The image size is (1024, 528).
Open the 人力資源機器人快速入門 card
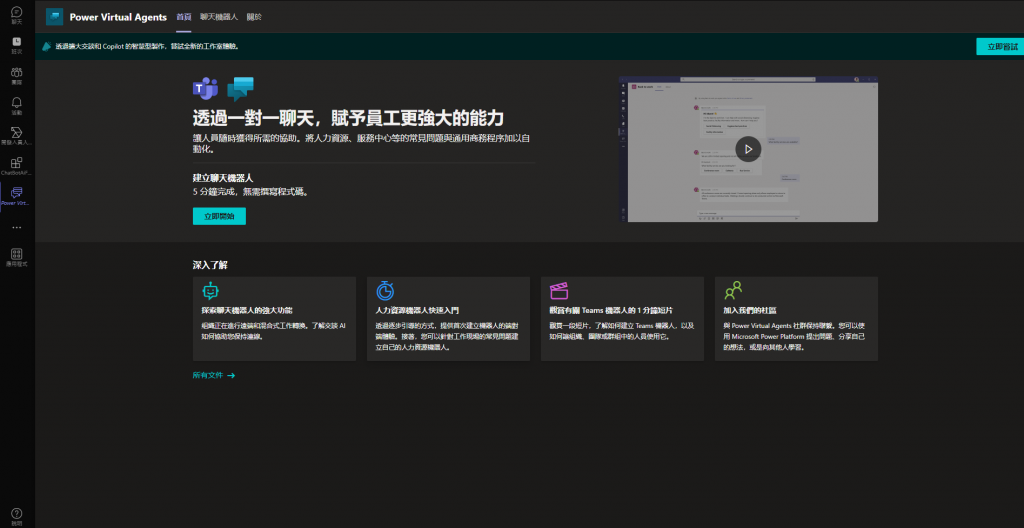448,318
